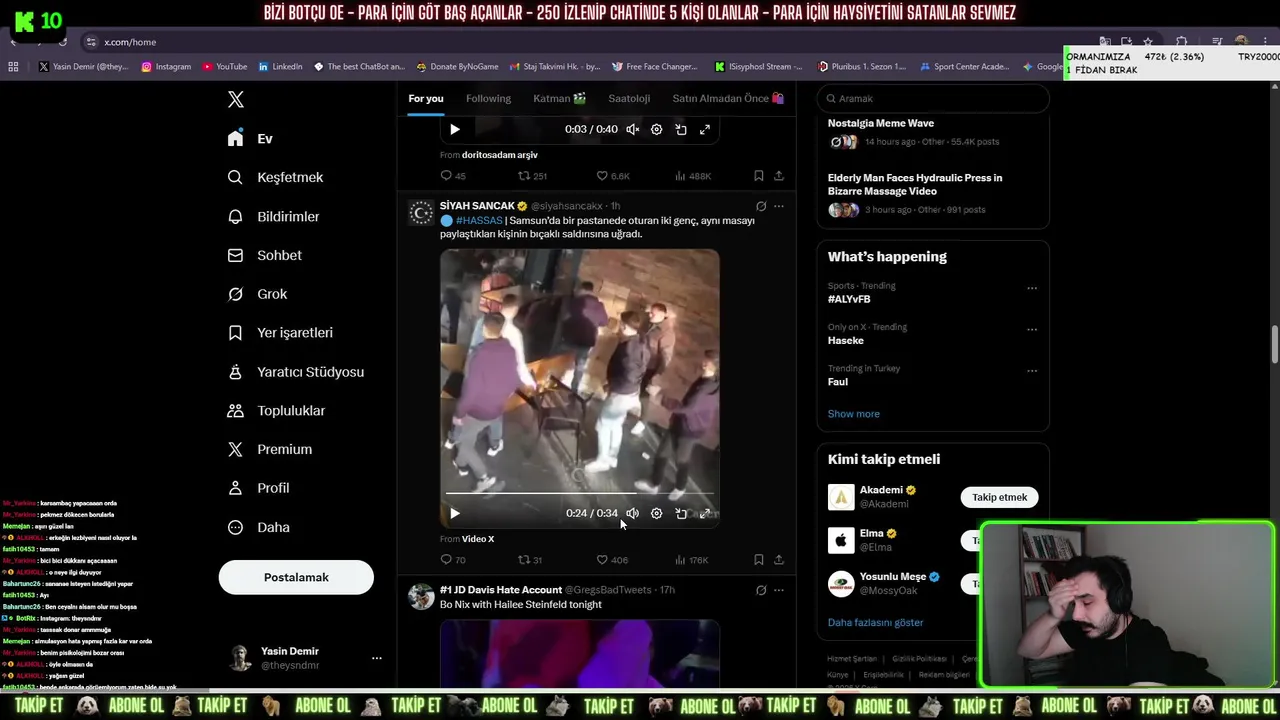
Task: Like the post with 6.6K likes
Action: click(612, 176)
